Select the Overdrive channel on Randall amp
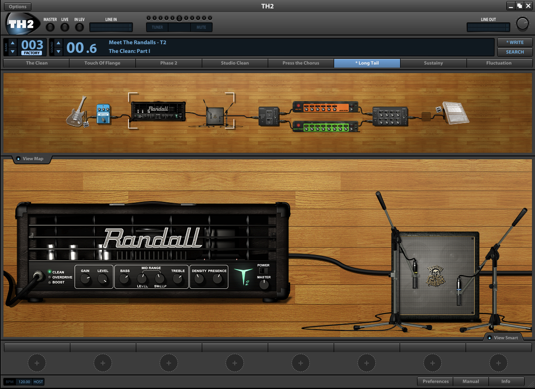535x389 pixels. [60, 277]
